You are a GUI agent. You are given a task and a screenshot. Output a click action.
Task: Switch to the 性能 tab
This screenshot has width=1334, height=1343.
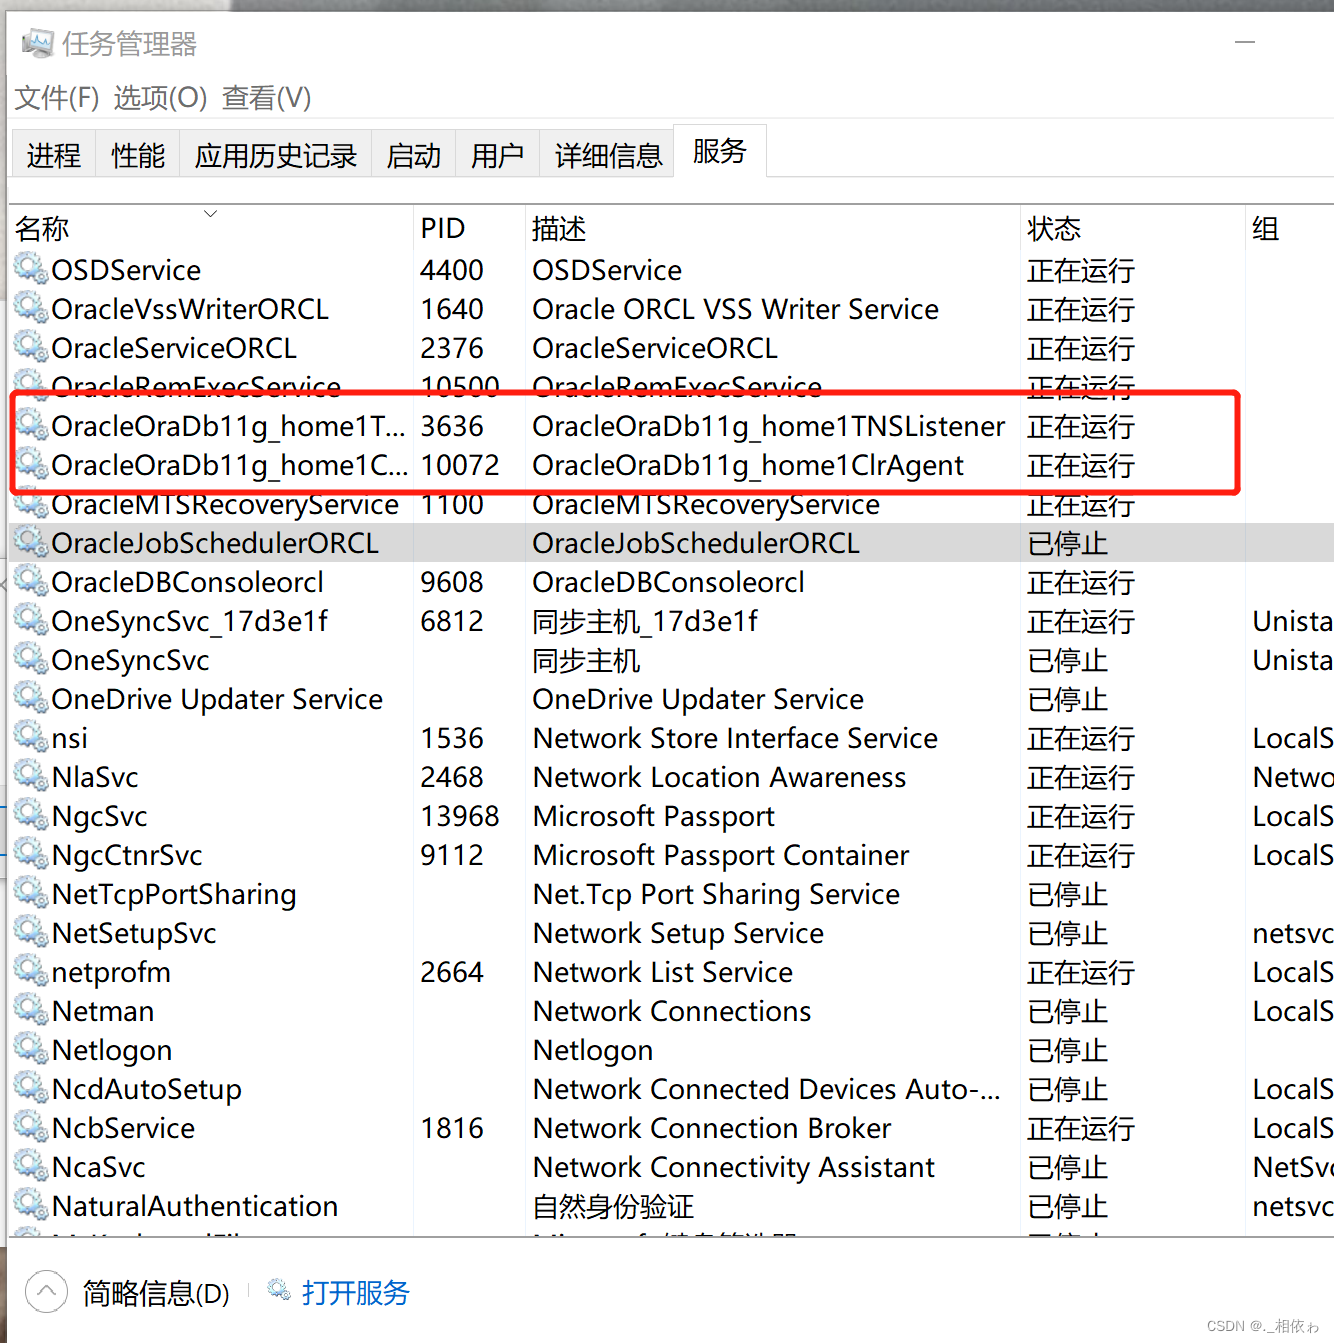pyautogui.click(x=138, y=155)
